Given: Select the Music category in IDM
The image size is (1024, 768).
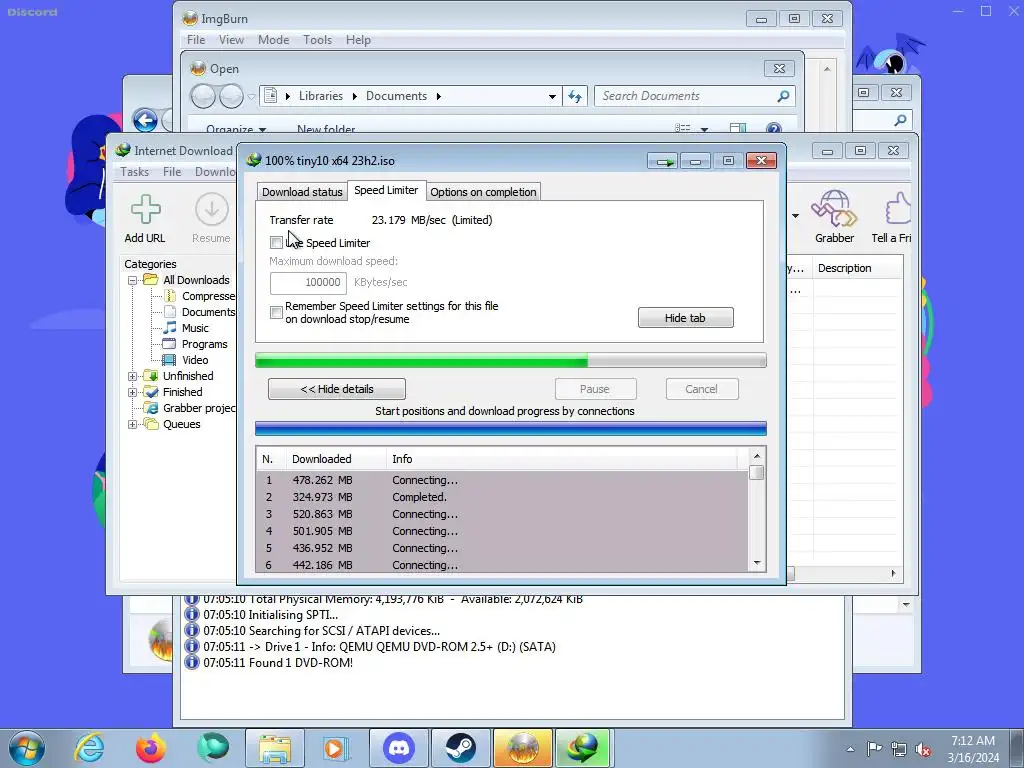Looking at the screenshot, I should click(x=195, y=328).
